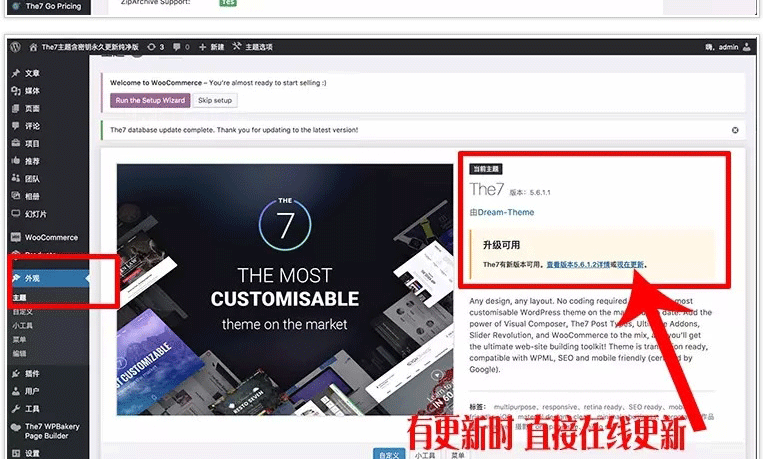This screenshot has width=763, height=459.
Task: Open the admin user avatar menu
Action: pyautogui.click(x=746, y=47)
